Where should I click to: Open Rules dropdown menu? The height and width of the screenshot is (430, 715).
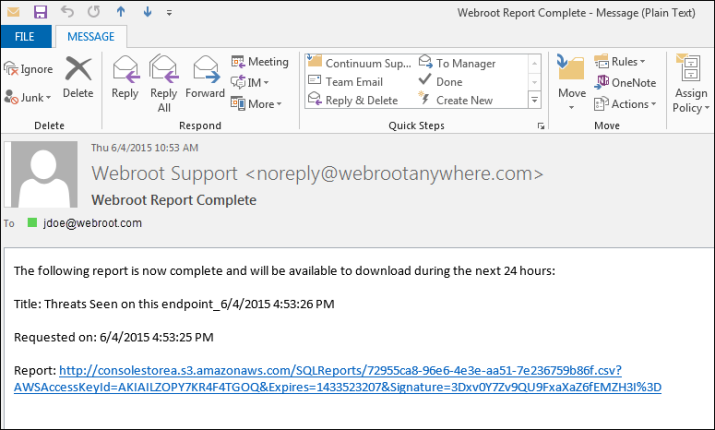click(x=620, y=62)
